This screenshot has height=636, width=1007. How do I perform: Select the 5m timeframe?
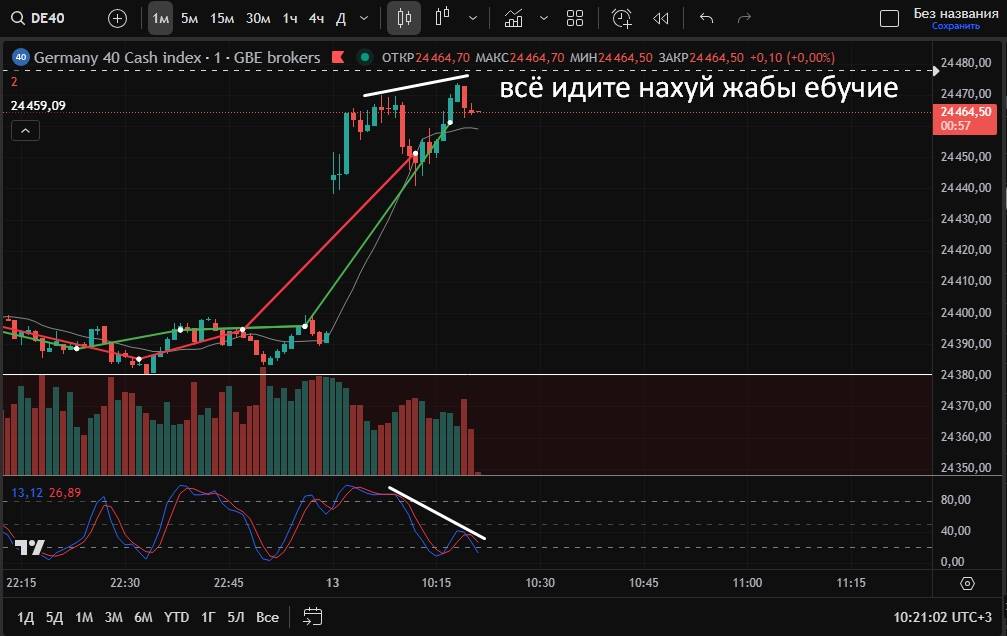[189, 18]
